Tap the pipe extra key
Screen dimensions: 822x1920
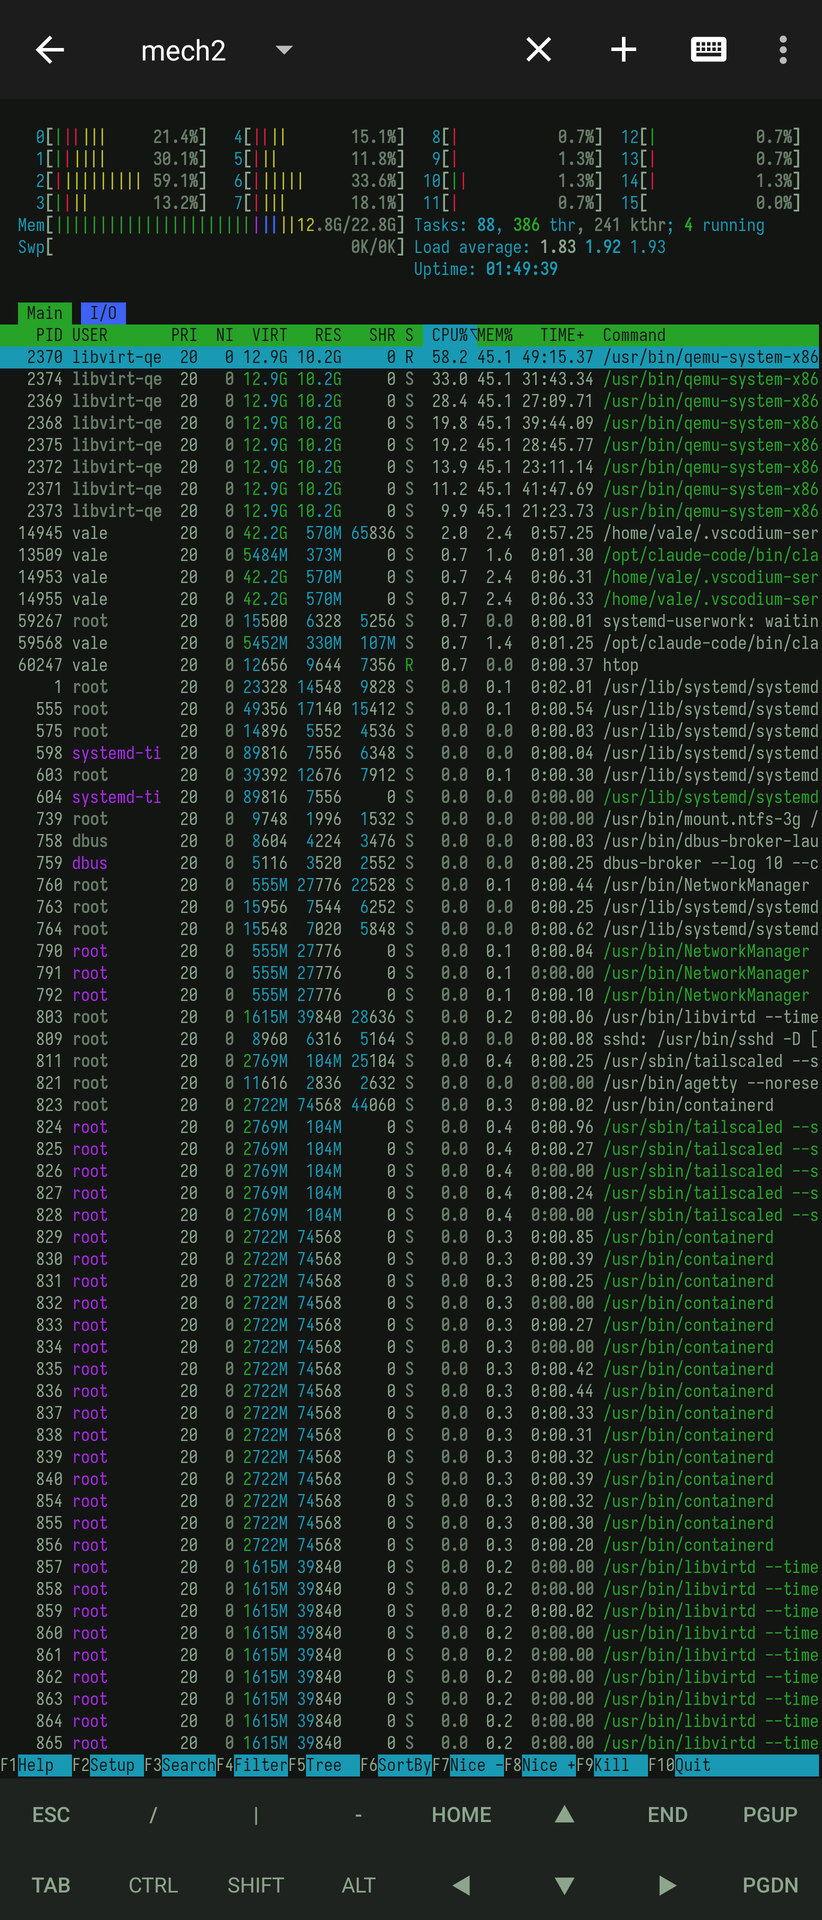[256, 1815]
